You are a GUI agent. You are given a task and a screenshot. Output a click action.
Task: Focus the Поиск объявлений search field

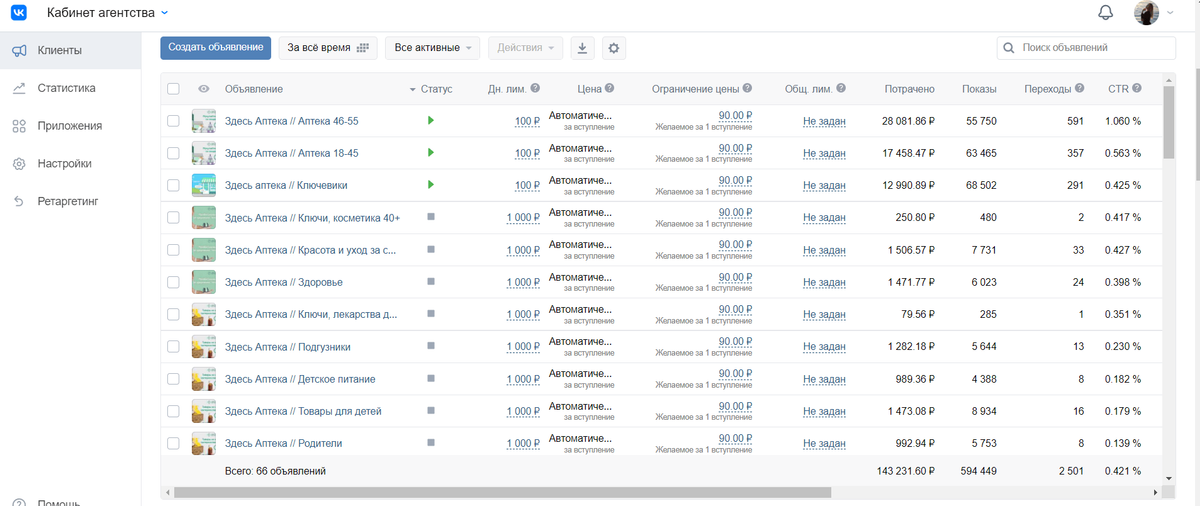[1086, 48]
